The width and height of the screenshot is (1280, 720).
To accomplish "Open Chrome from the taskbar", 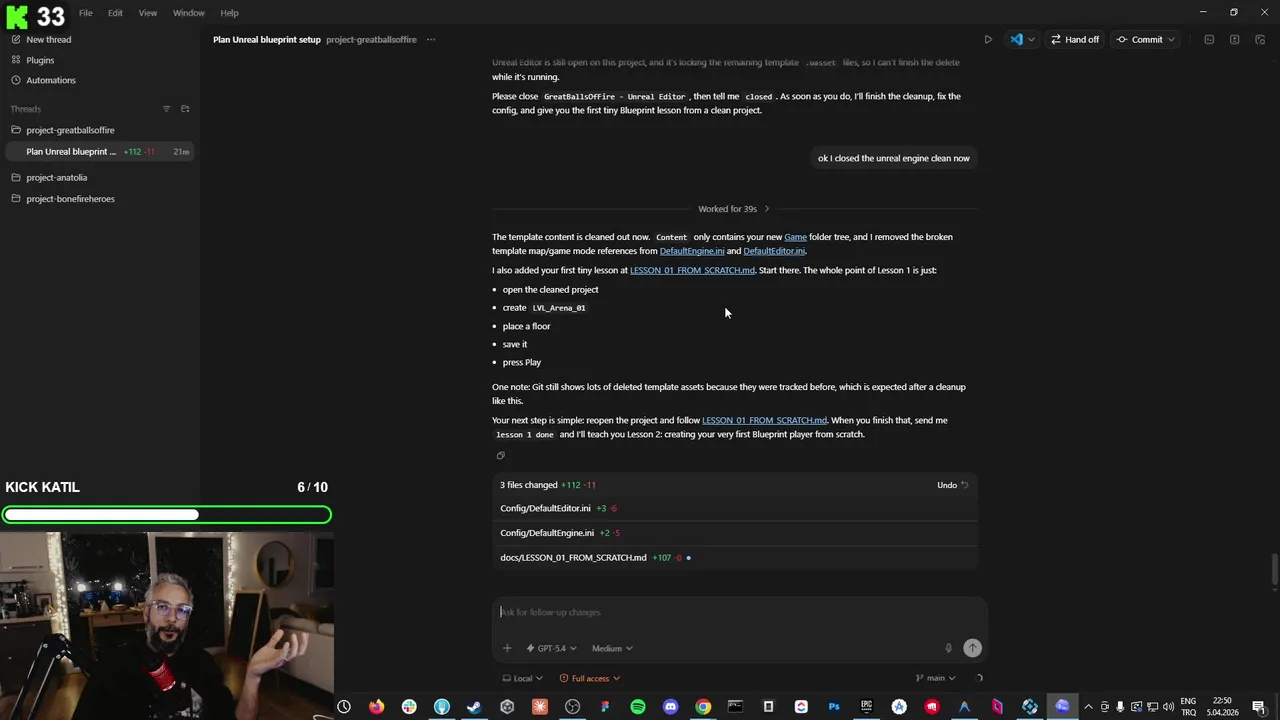I will coord(703,707).
